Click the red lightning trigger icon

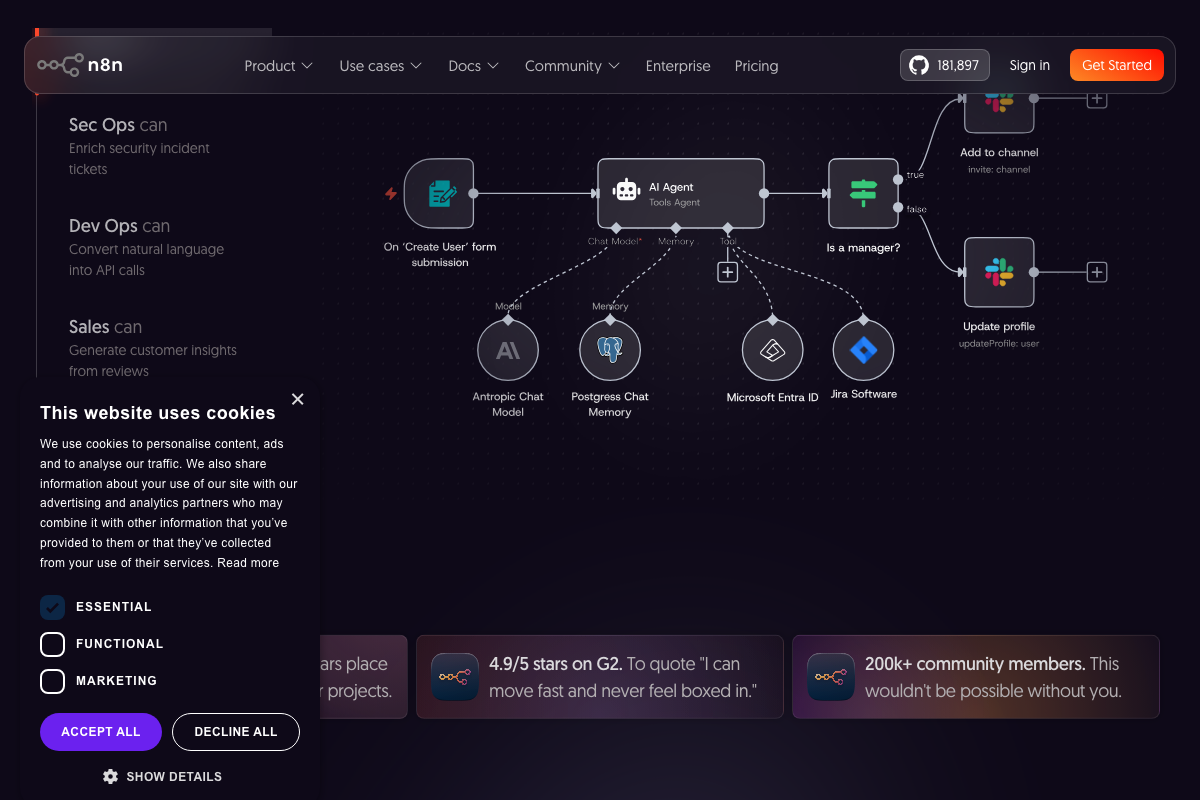[x=391, y=193]
